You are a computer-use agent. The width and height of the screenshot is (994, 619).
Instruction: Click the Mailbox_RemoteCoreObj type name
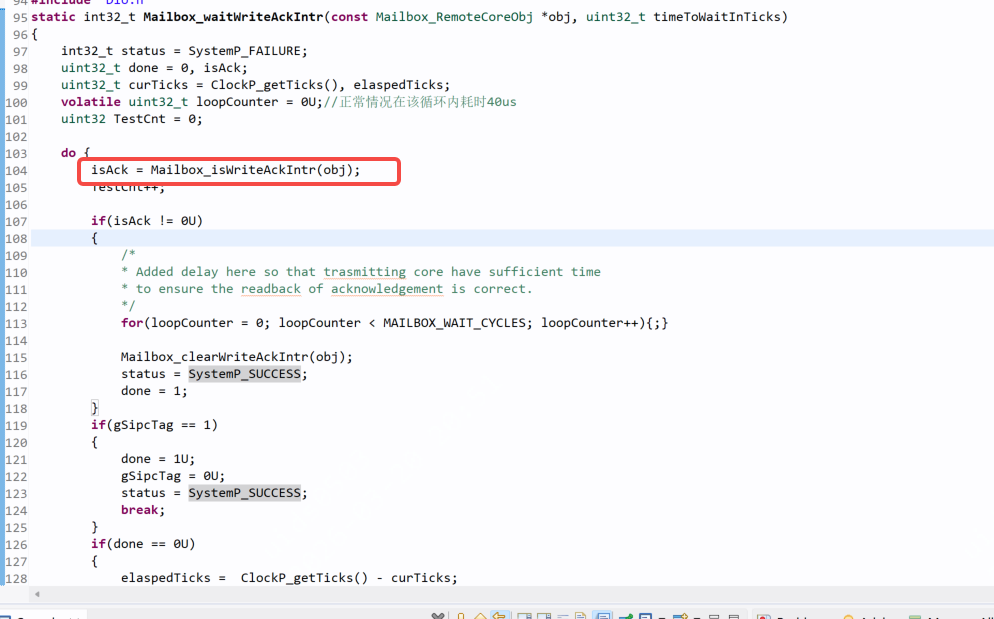[454, 17]
